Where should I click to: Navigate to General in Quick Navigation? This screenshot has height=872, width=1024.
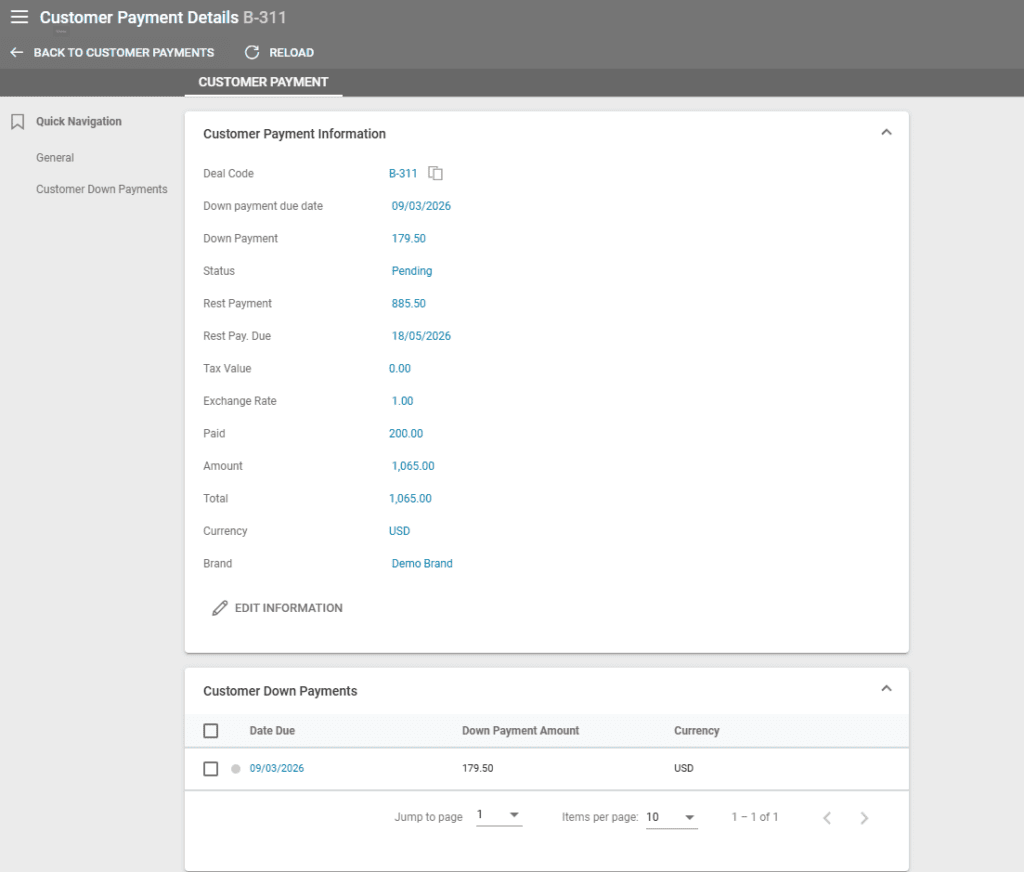pyautogui.click(x=55, y=158)
